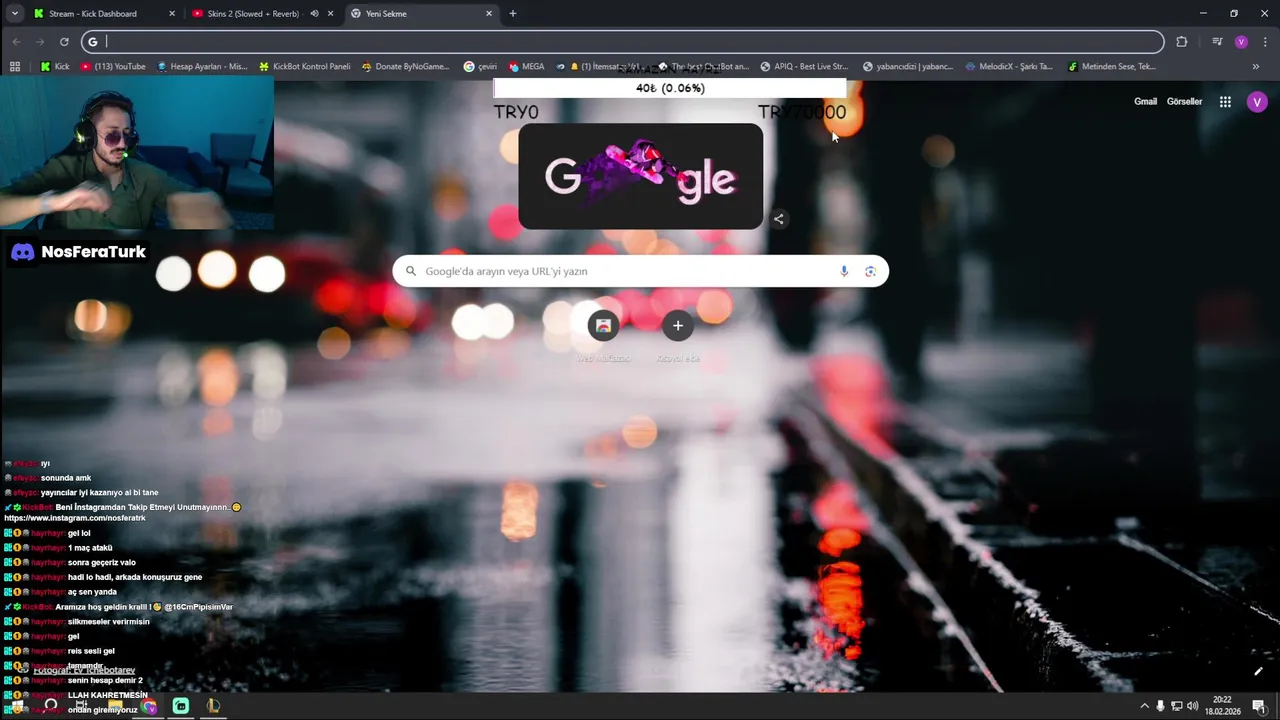1280x720 pixels.
Task: Open the League of Legends taskbar icon
Action: click(213, 706)
